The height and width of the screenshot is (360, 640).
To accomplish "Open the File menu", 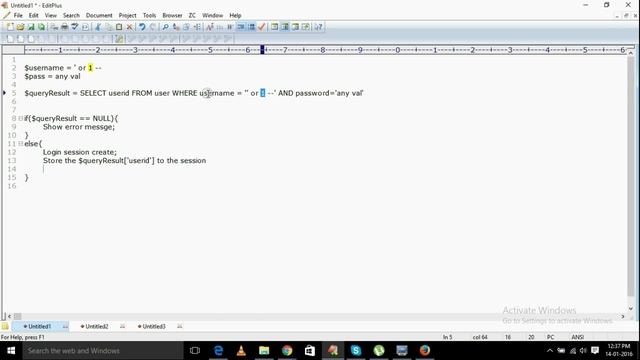I will [x=18, y=15].
